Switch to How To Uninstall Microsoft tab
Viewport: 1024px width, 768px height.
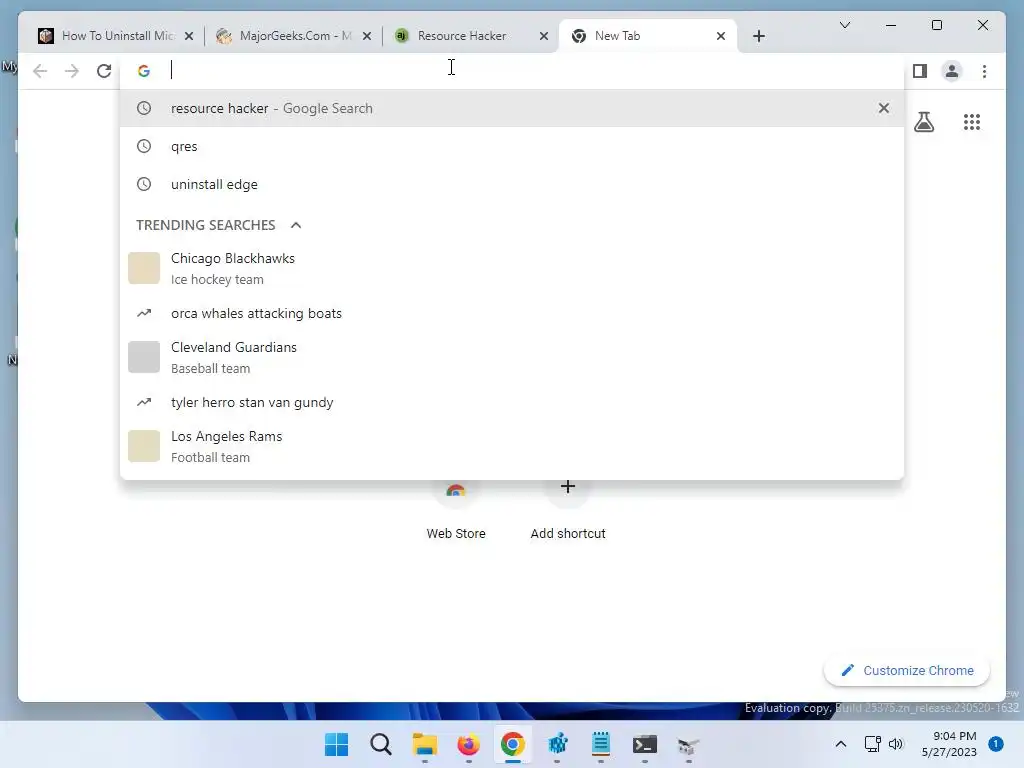pyautogui.click(x=118, y=36)
